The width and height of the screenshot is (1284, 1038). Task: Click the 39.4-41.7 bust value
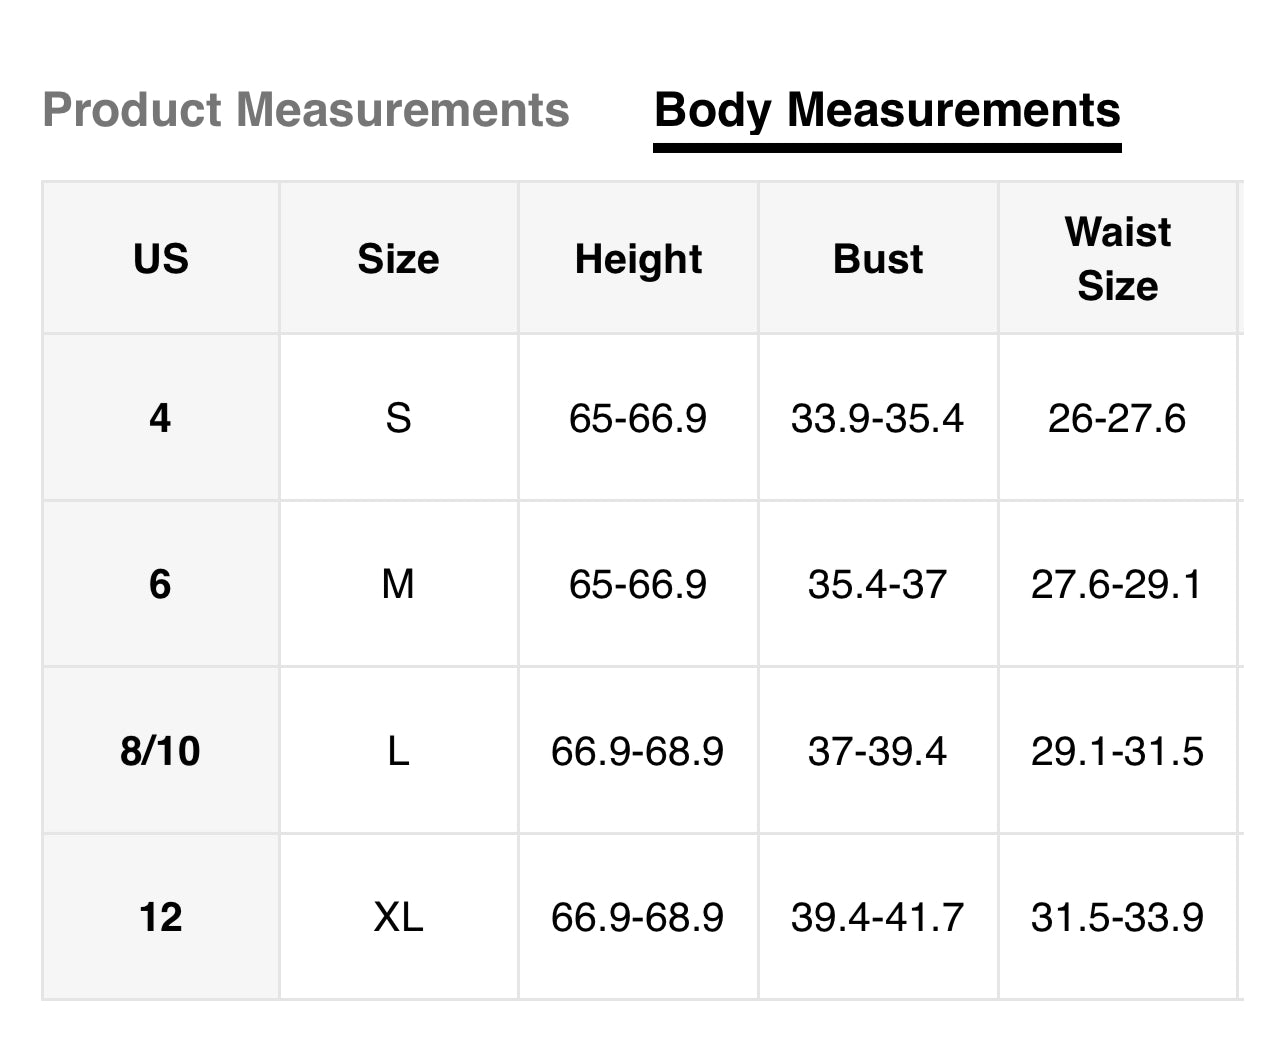877,917
